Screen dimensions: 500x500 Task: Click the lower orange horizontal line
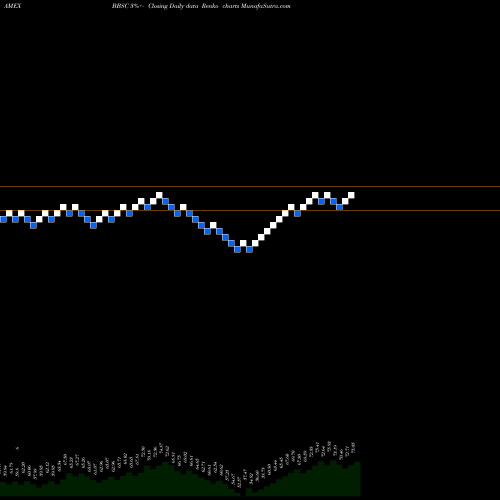pos(250,210)
